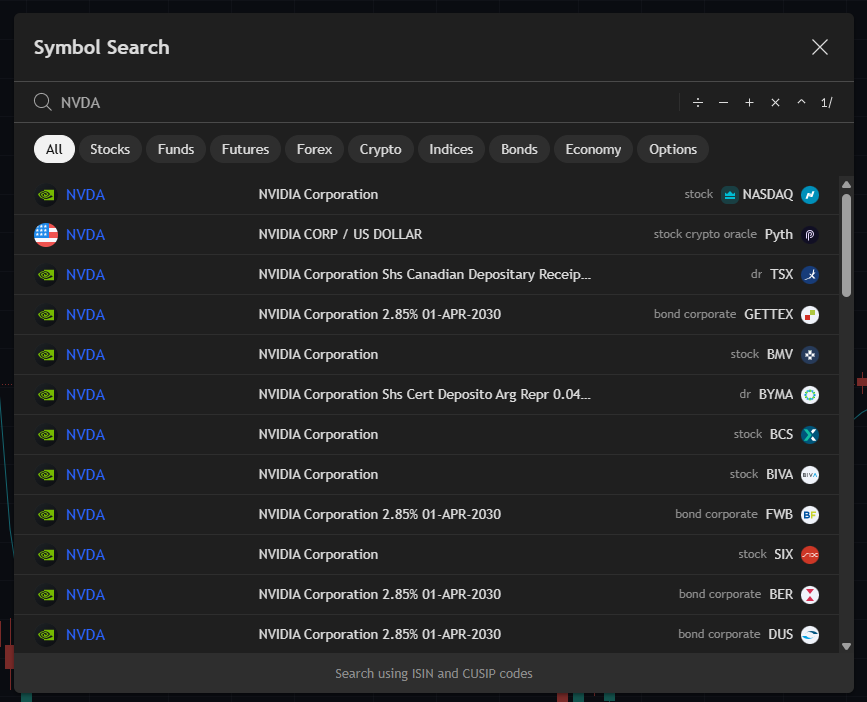Click the BYMA exchange logo icon
Viewport: 867px width, 702px height.
pos(810,395)
